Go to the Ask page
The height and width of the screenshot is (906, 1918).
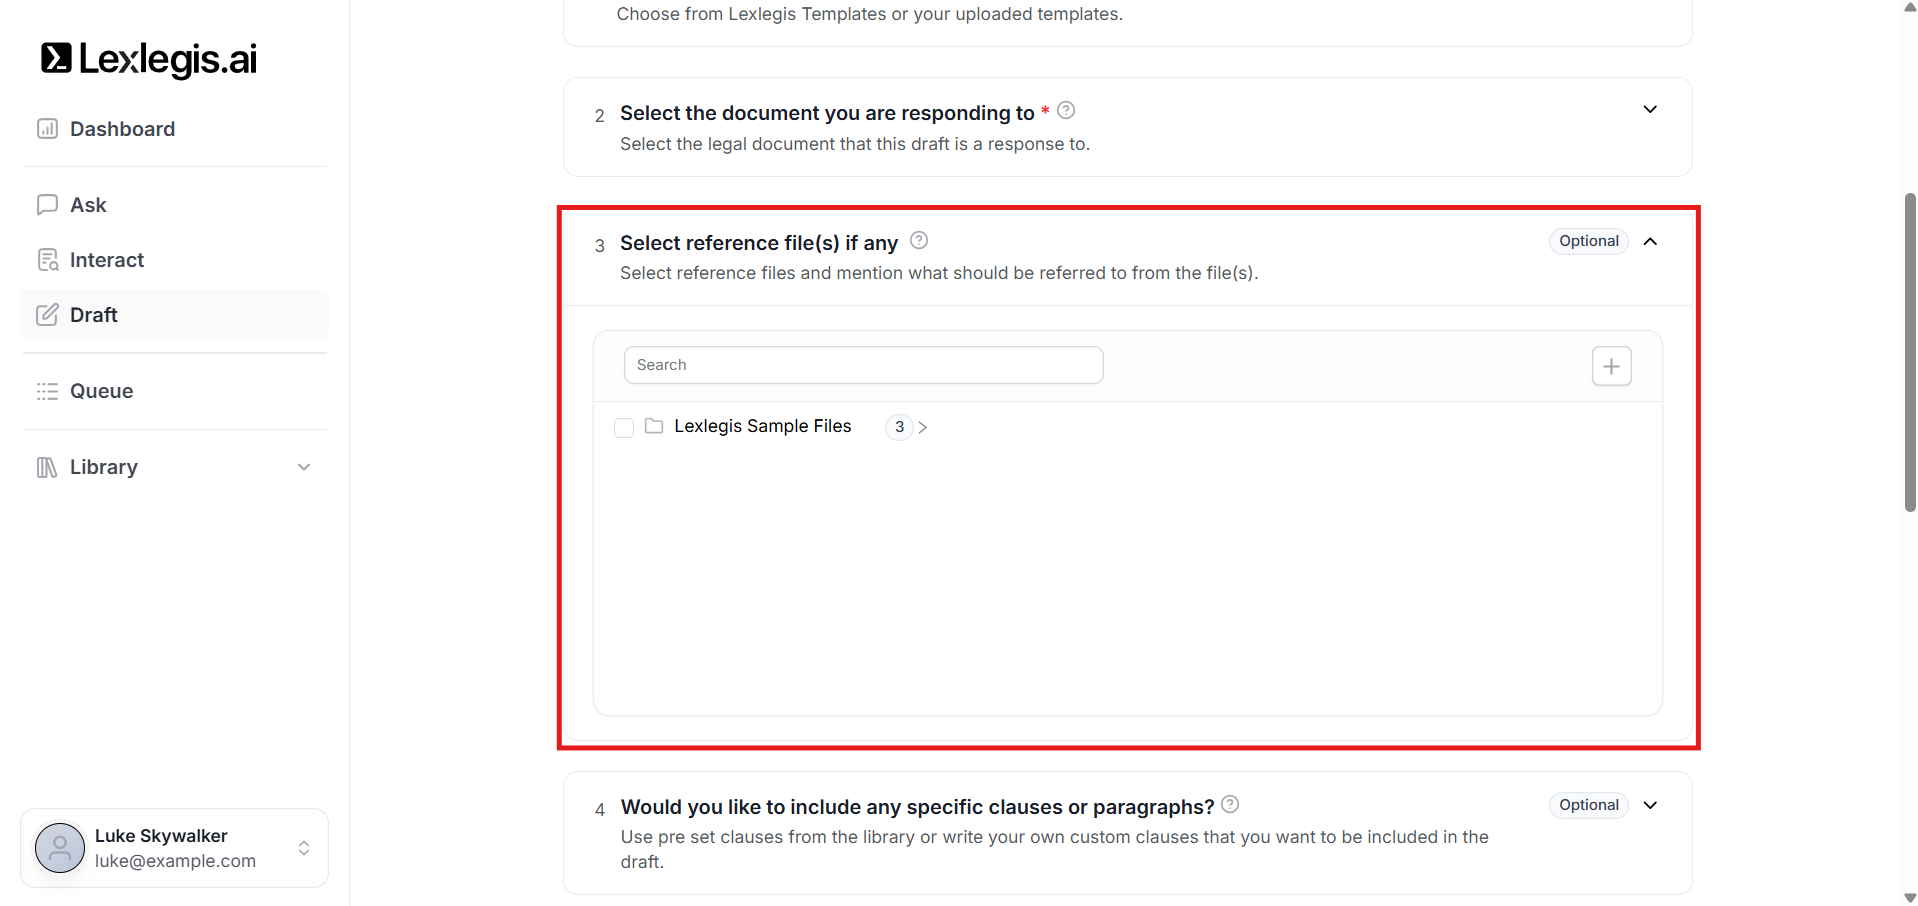[x=88, y=205]
